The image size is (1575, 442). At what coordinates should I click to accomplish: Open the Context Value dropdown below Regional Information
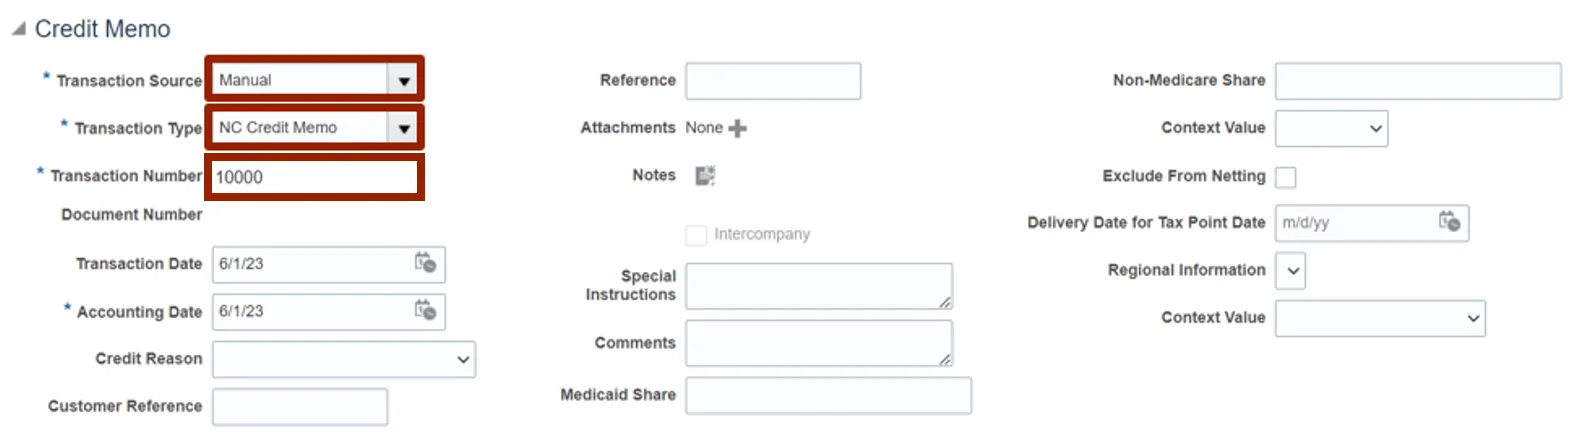pyautogui.click(x=1379, y=318)
